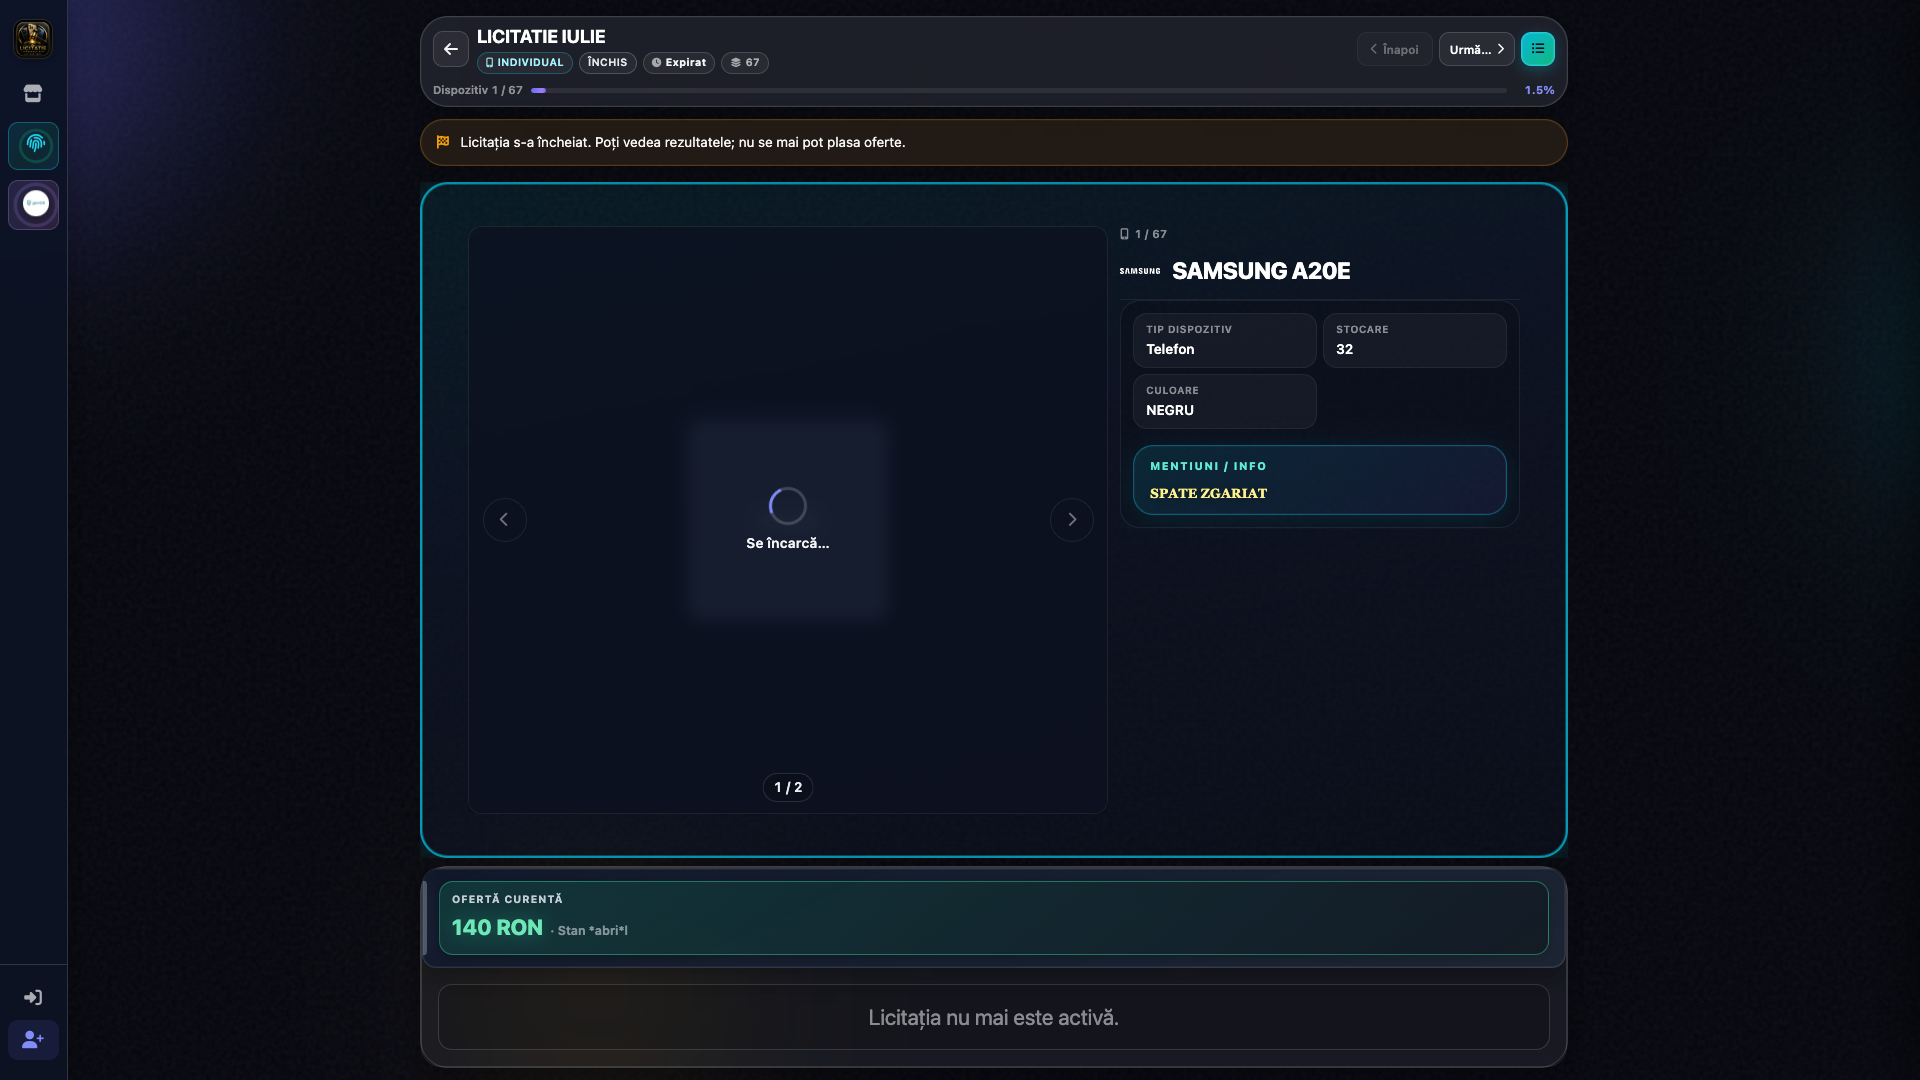Click the 1 / 67 label above the device title
Screen dimensions: 1920x1080
(x=1151, y=234)
